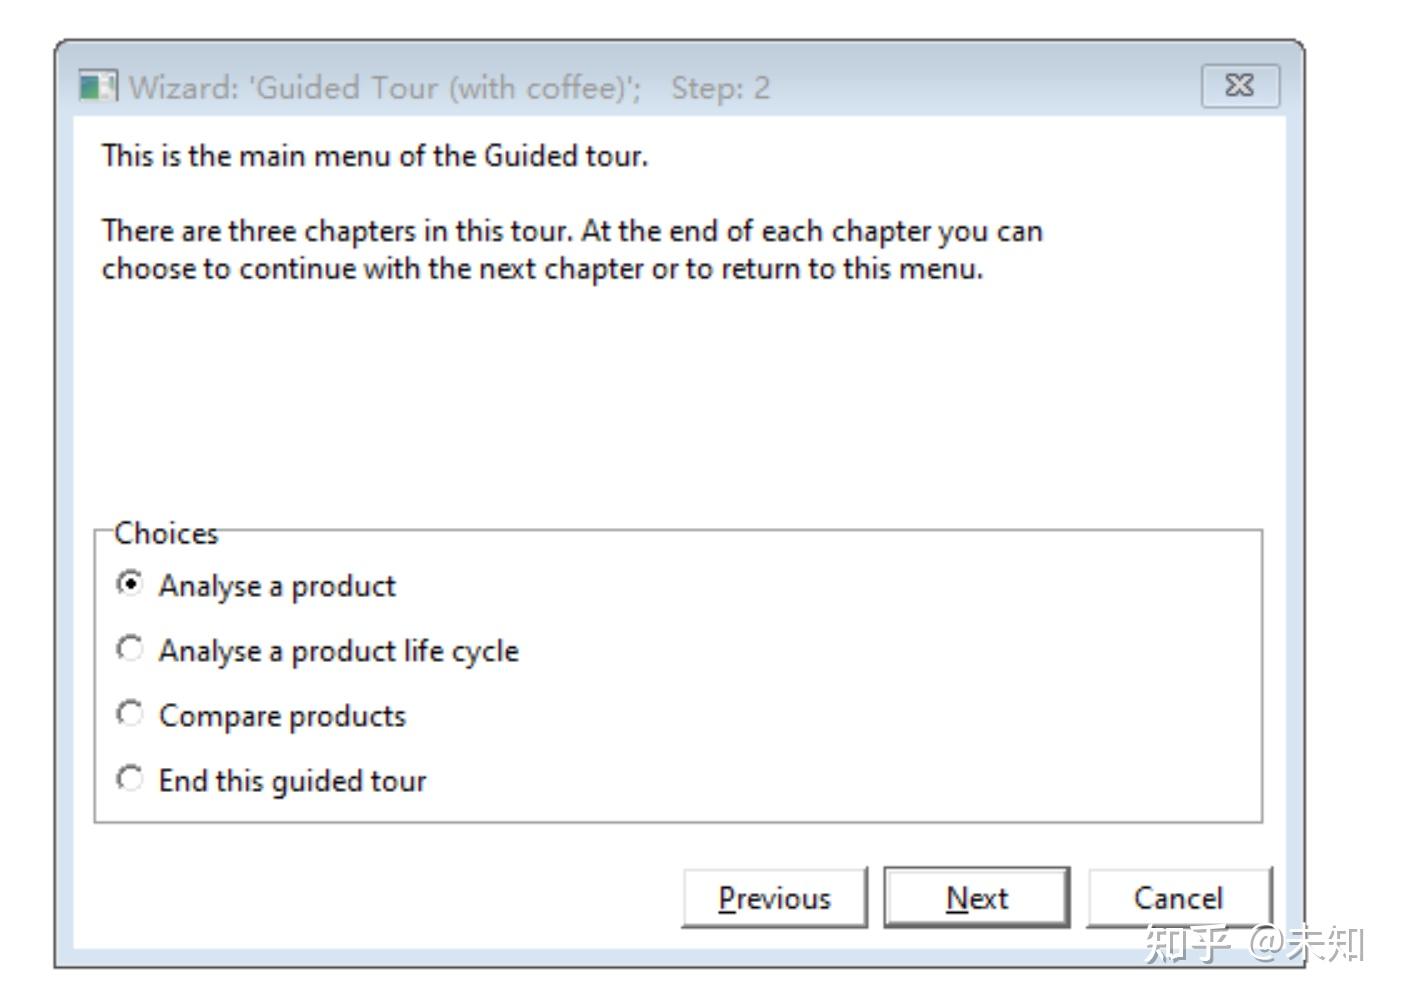1401x1001 pixels.
Task: Cancel the wizard
Action: tap(1178, 898)
